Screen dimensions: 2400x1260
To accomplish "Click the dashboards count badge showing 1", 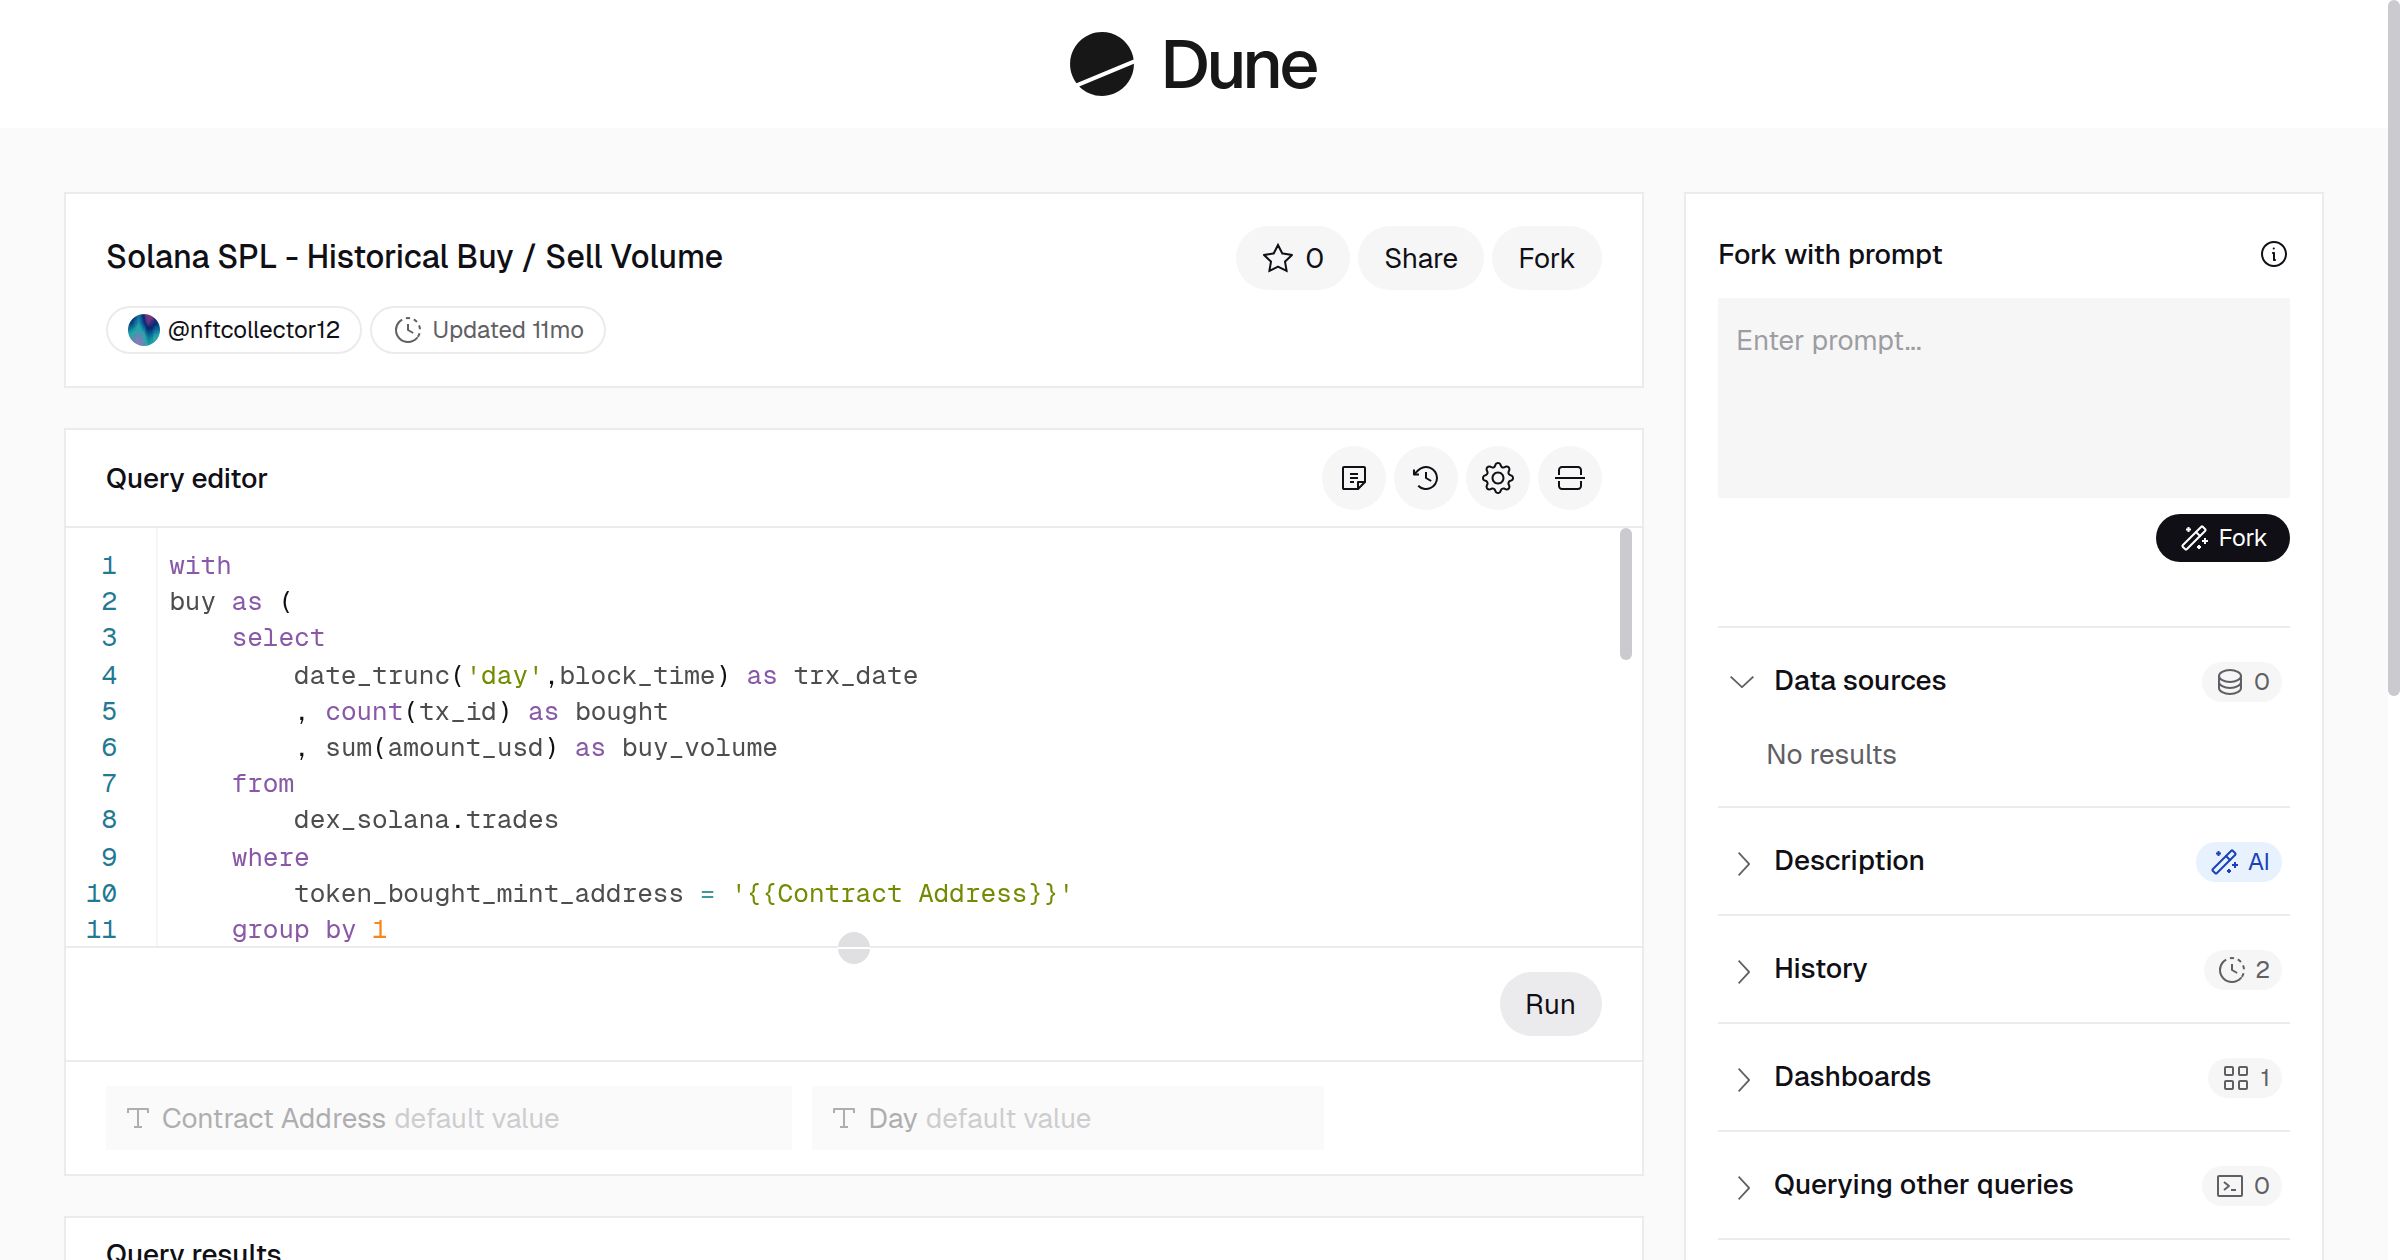I will 2243,1077.
